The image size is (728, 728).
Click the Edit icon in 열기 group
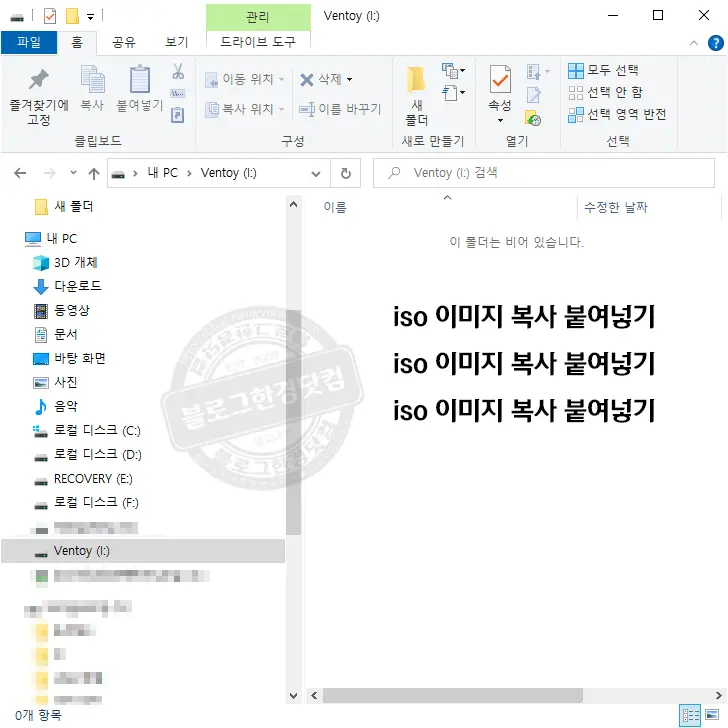pos(534,95)
